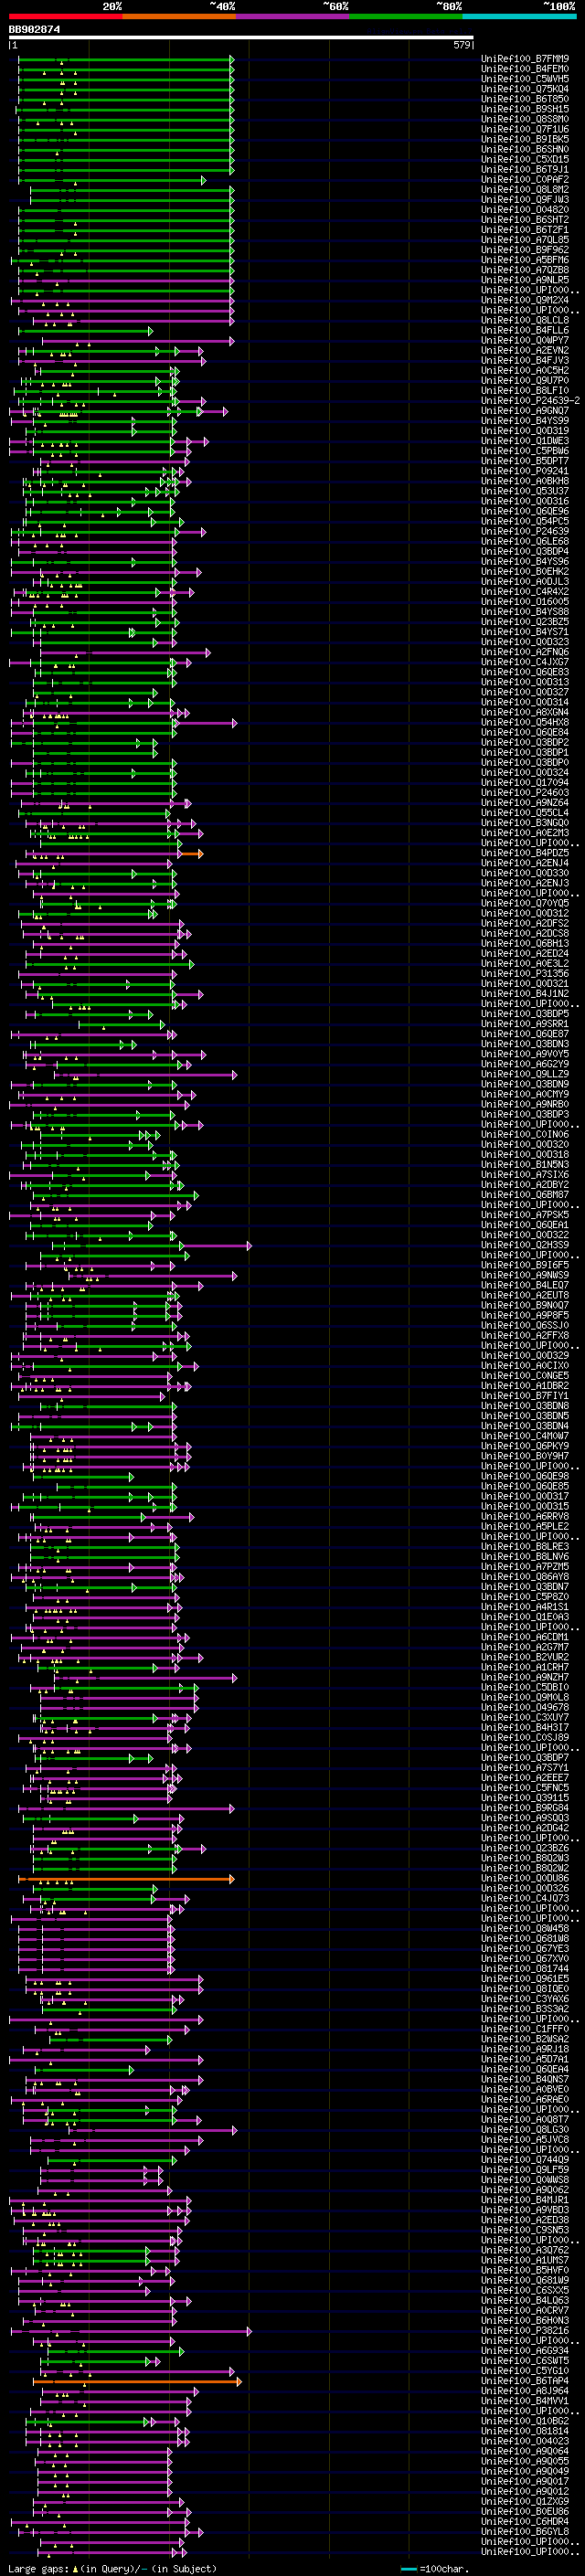This screenshot has height=2576, width=585.
Task: Click the label UniRef100_A2FNQ6
Action: (x=525, y=652)
